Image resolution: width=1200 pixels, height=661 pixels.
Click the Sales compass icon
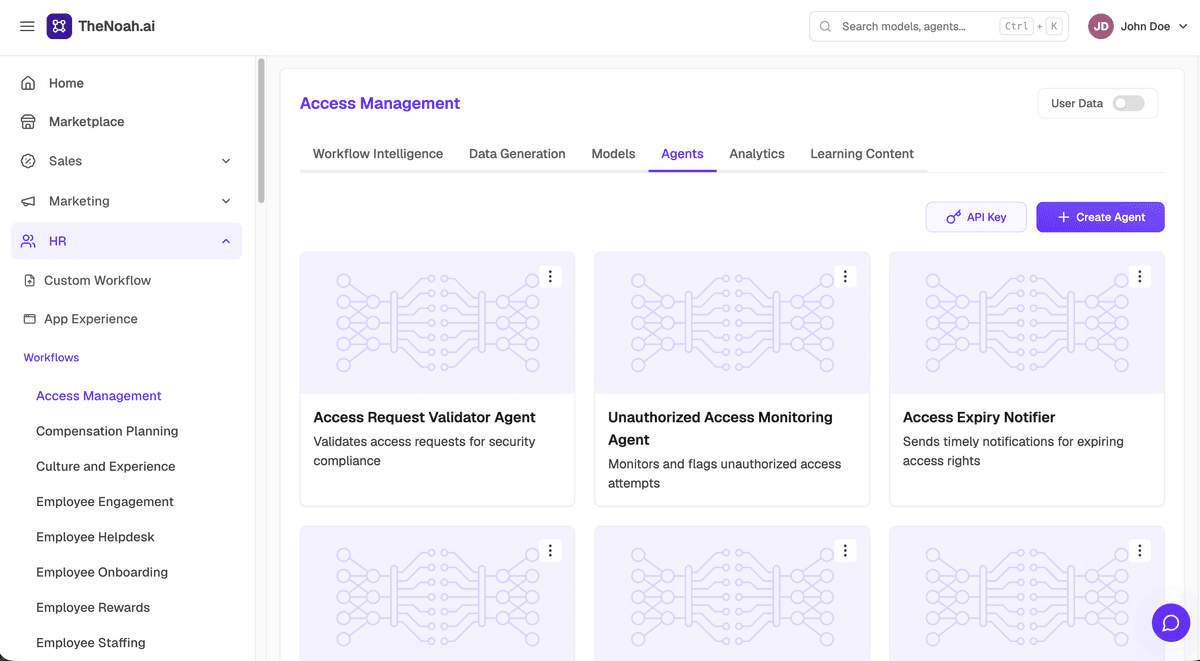(x=29, y=161)
